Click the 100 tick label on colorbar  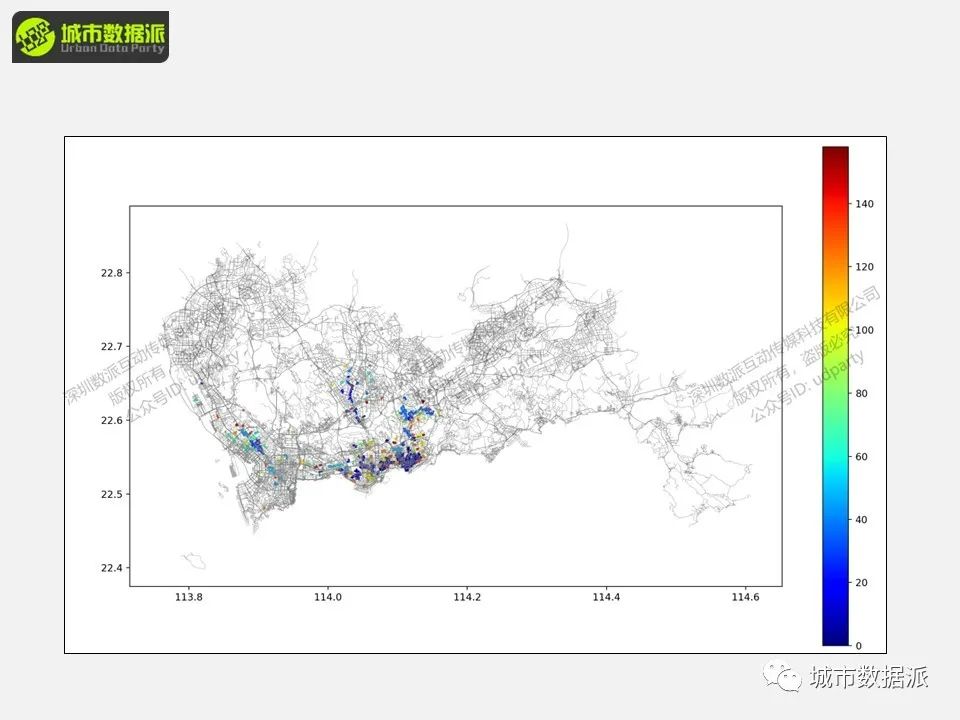864,330
